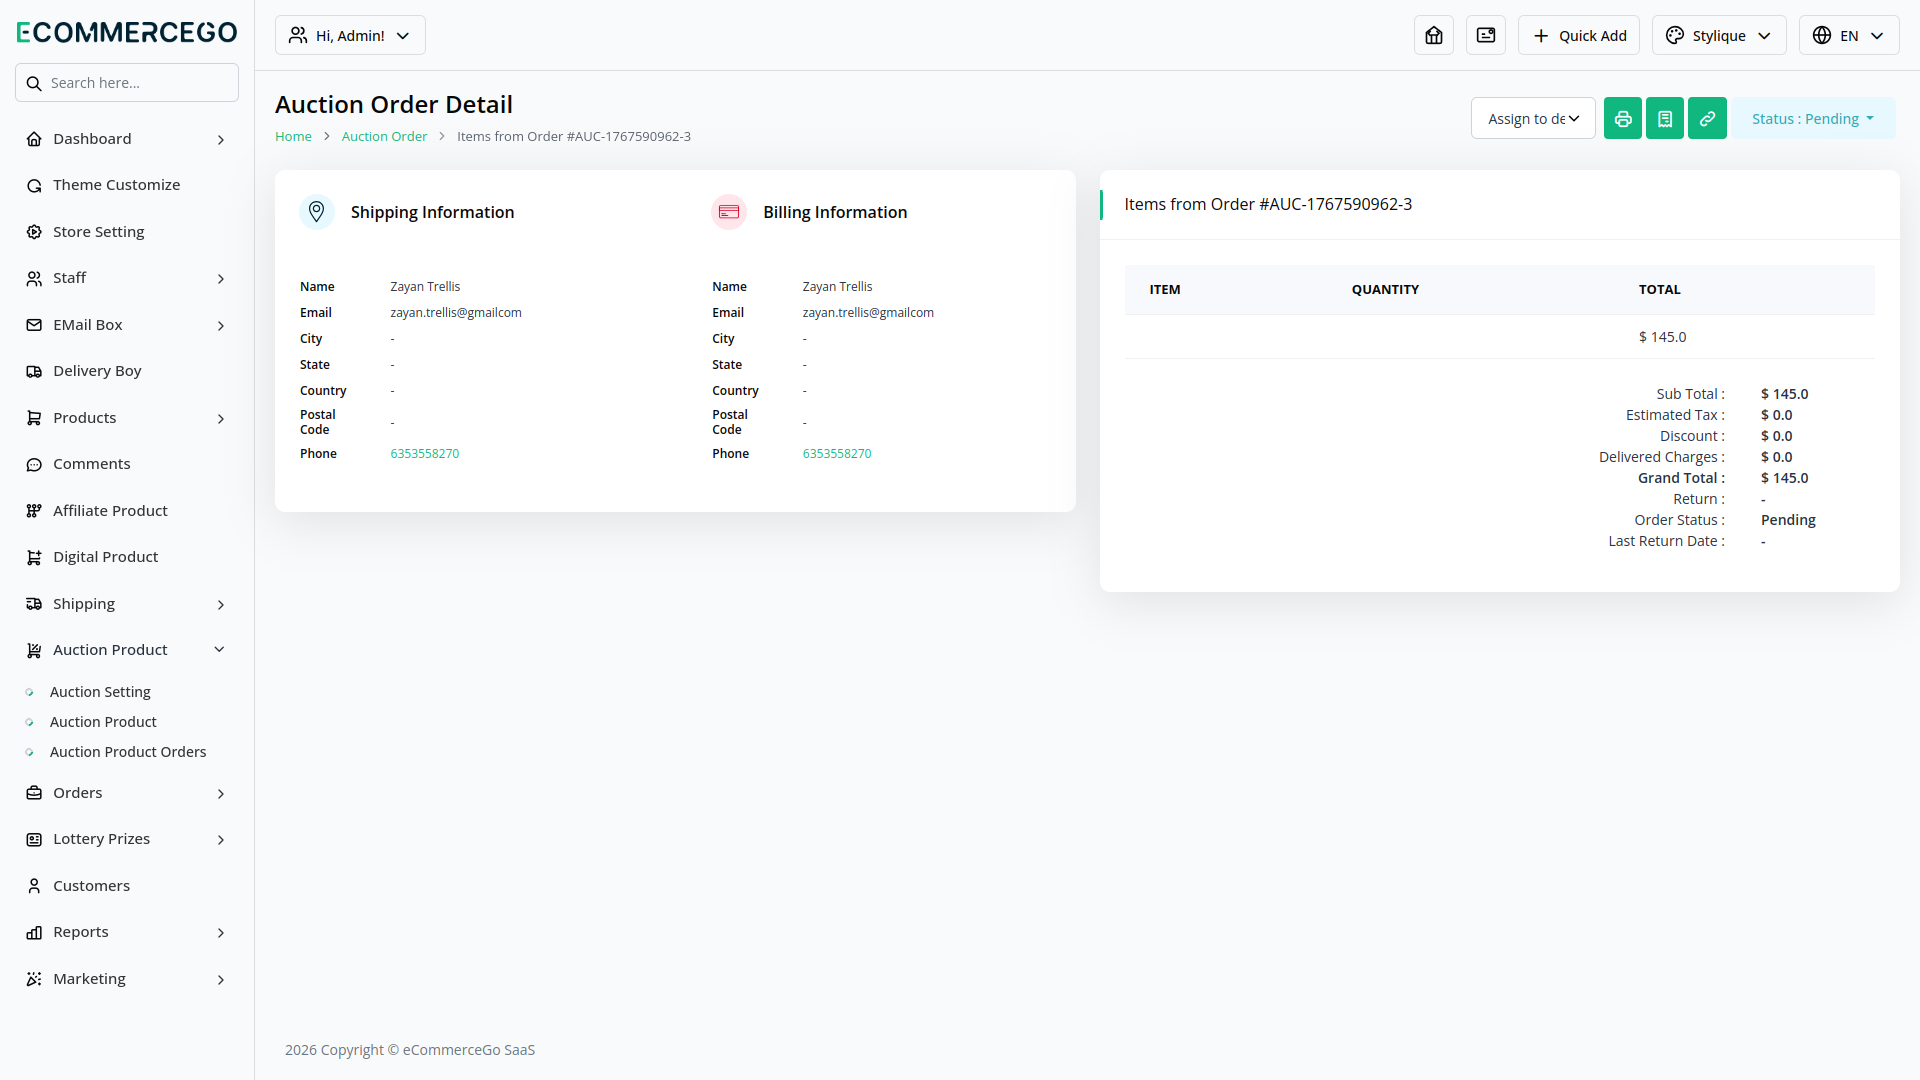Click the Home breadcrumb link
The image size is (1920, 1080).
(x=293, y=136)
